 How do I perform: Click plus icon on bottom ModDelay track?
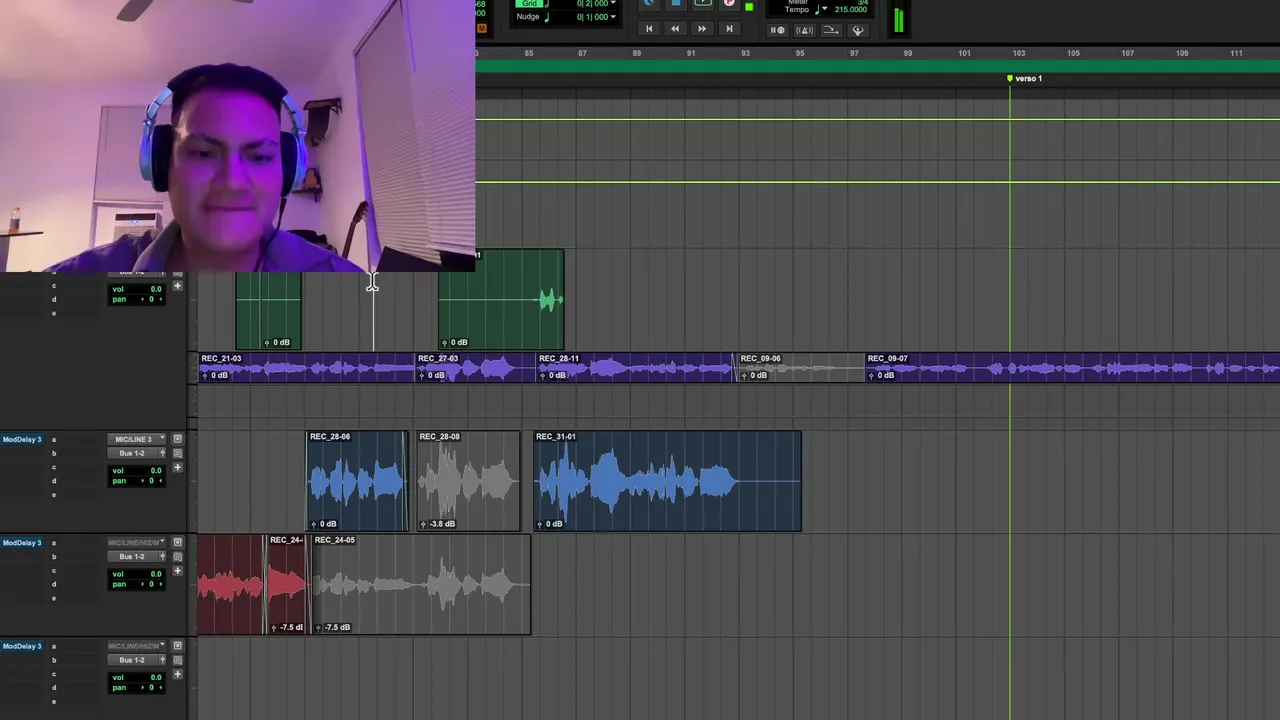tap(177, 674)
